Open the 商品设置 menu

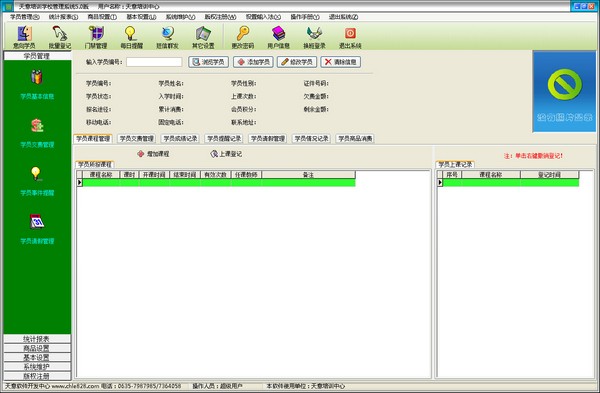102,17
